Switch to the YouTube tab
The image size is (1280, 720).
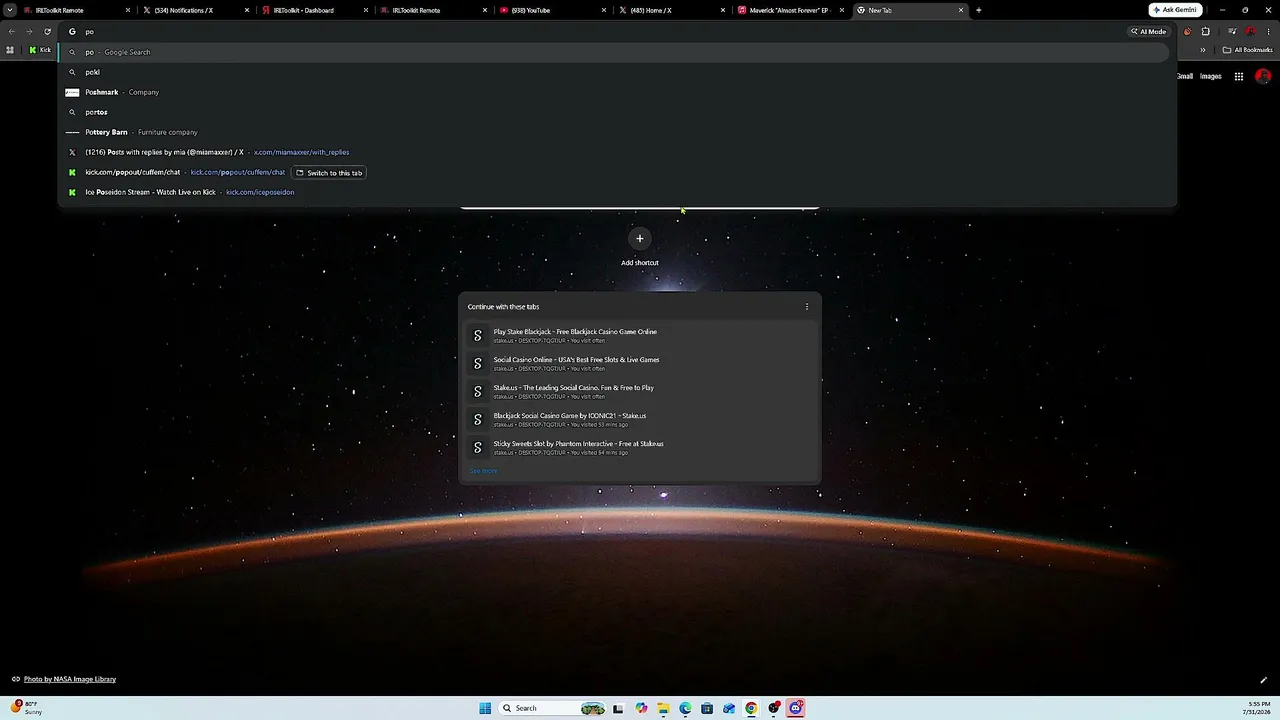552,10
